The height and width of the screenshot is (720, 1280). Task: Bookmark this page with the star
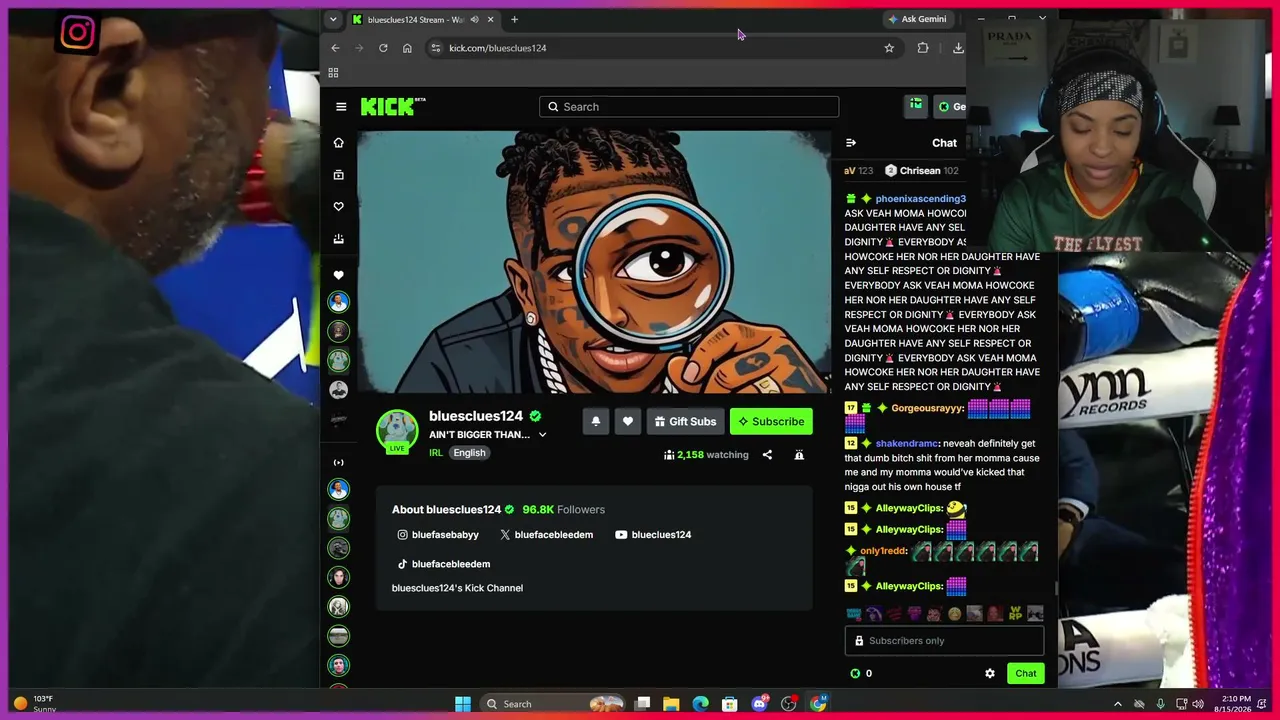[x=889, y=48]
